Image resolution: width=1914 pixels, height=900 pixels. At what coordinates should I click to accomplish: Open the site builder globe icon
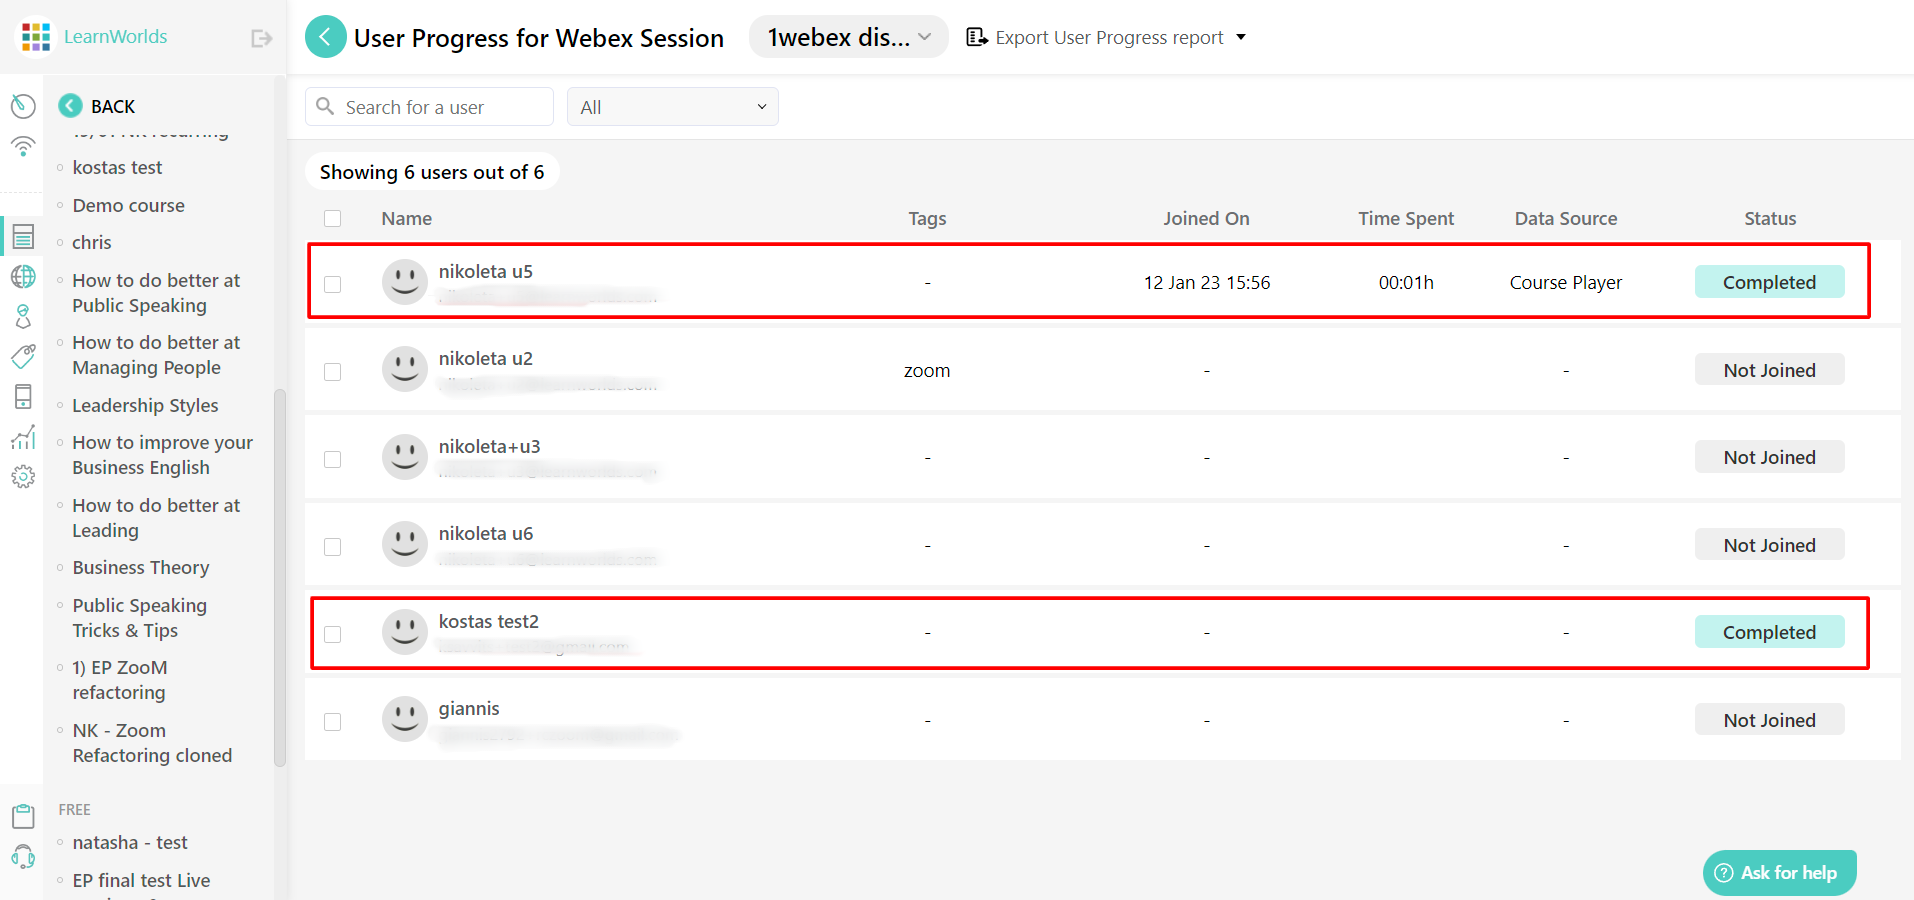pos(23,277)
